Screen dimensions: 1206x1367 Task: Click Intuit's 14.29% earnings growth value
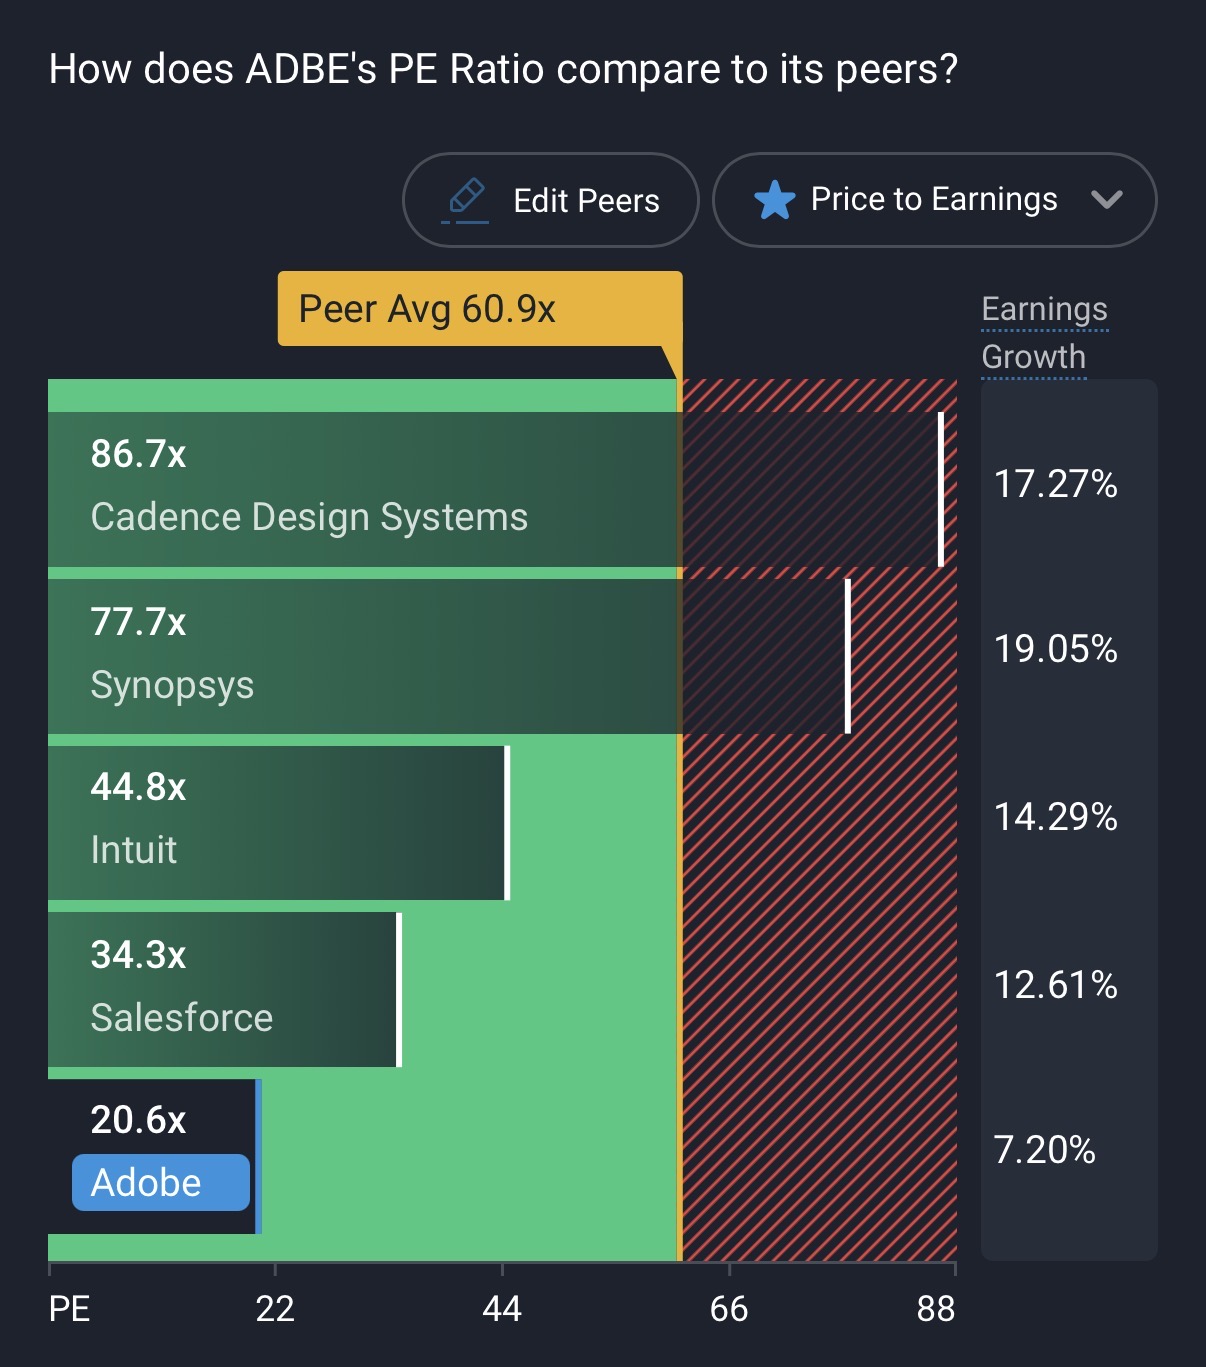[1055, 817]
